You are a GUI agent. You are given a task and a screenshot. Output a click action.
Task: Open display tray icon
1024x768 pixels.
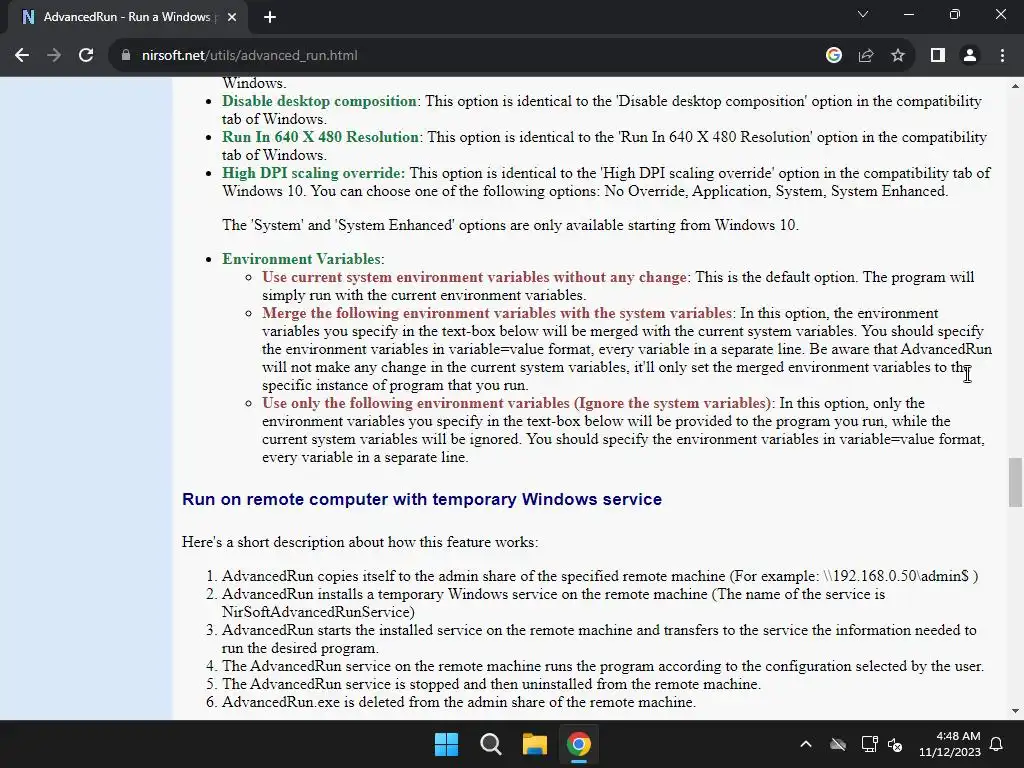pos(869,744)
